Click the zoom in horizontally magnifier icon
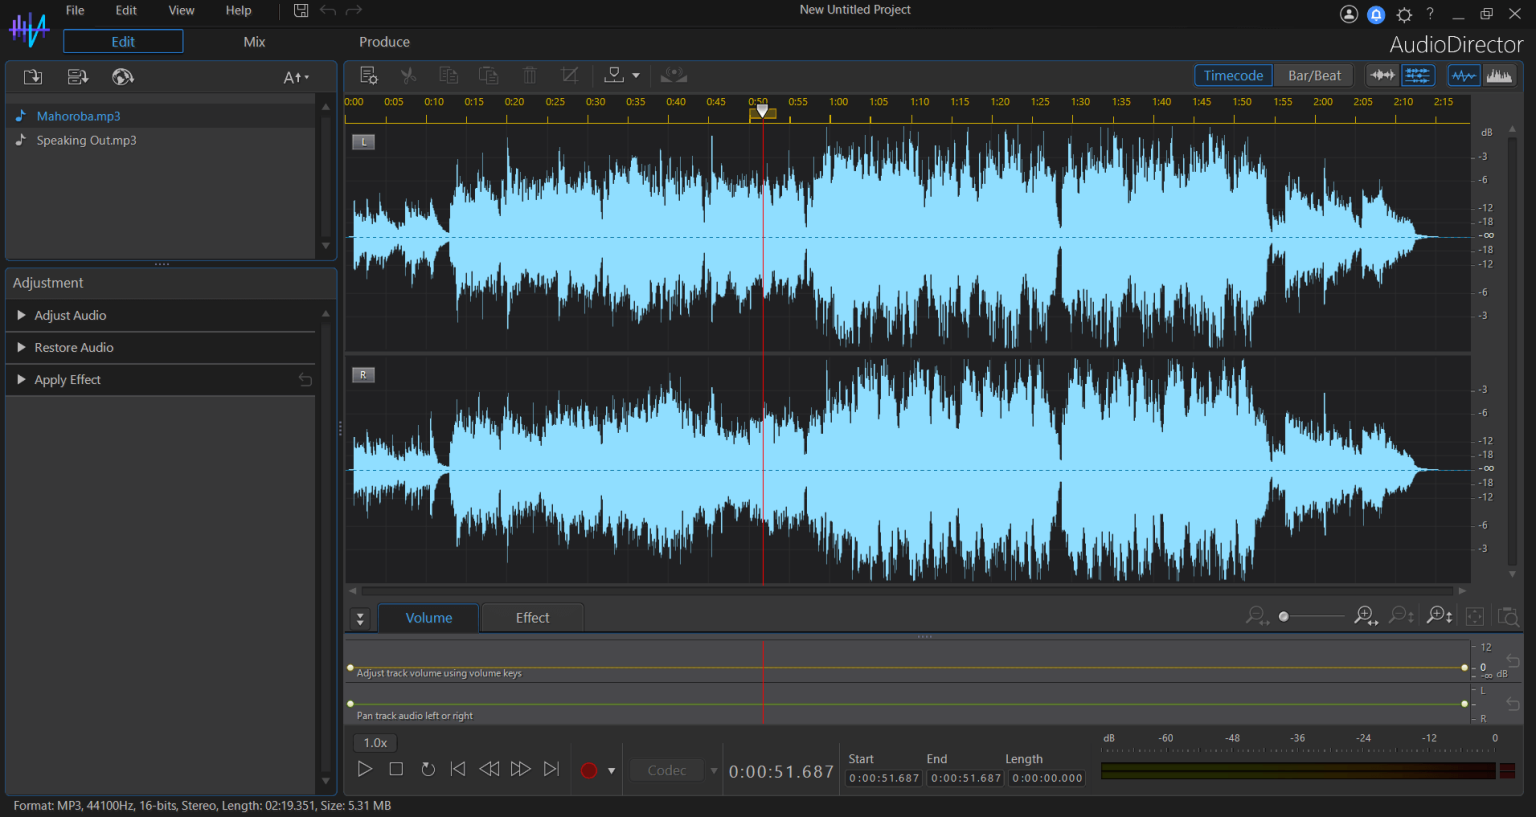This screenshot has height=817, width=1536. [1365, 616]
